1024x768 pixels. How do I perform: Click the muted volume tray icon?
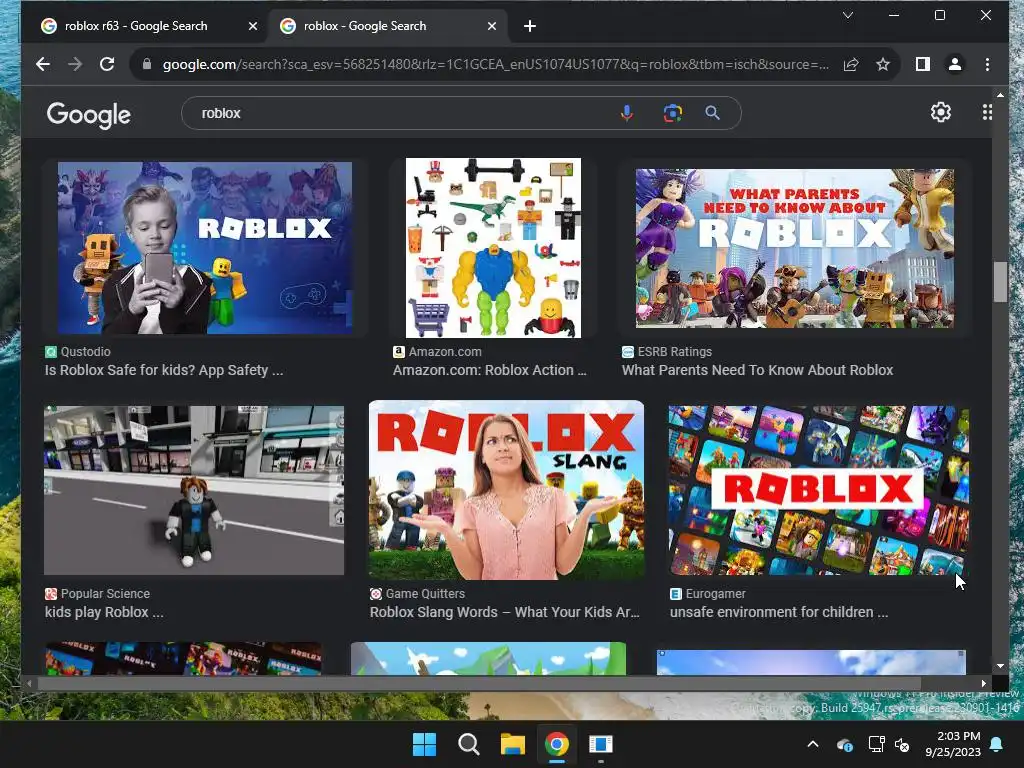point(903,744)
